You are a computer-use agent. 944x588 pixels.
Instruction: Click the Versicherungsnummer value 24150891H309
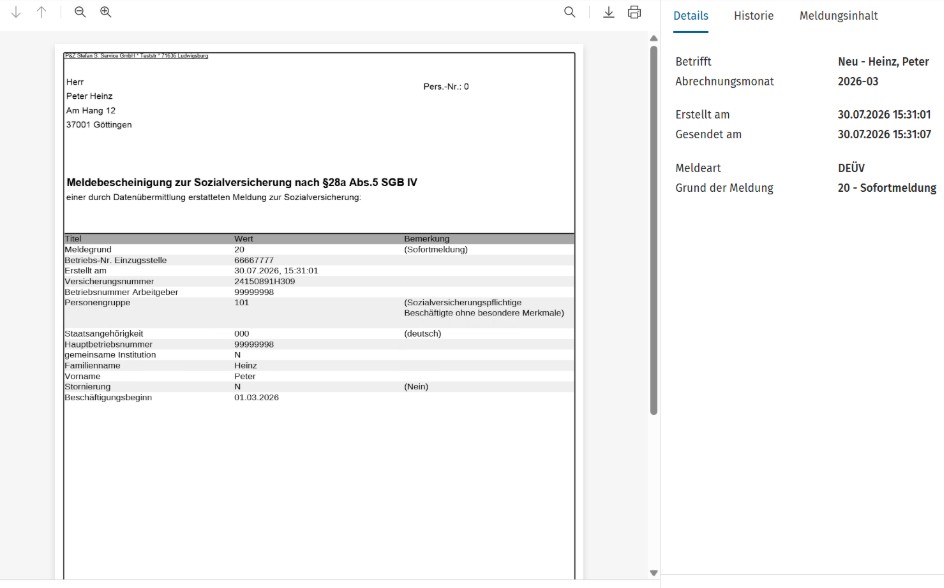click(265, 281)
